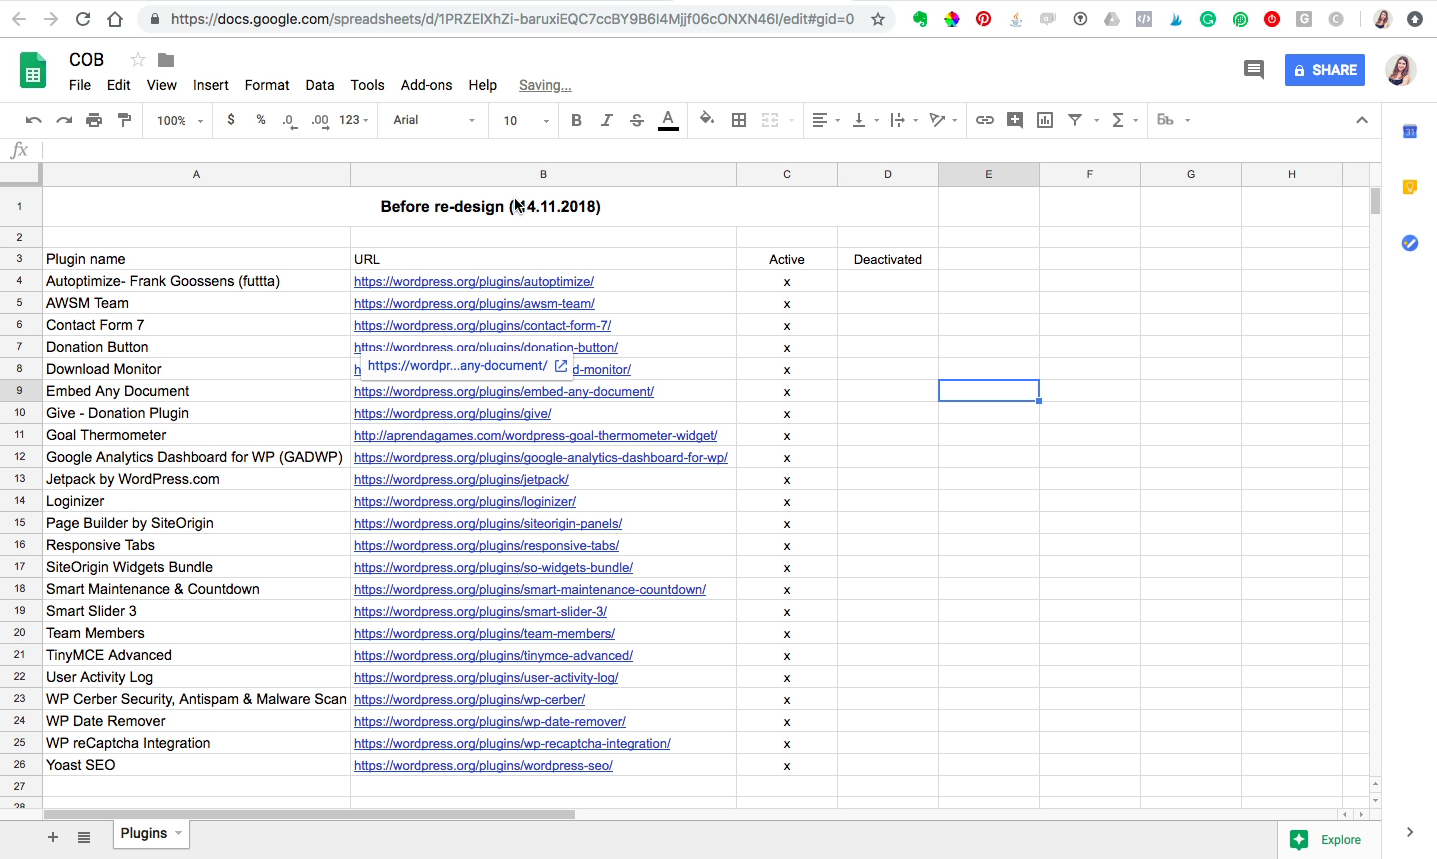Image resolution: width=1437 pixels, height=859 pixels.
Task: Click the Undo icon in toolbar
Action: click(x=33, y=120)
